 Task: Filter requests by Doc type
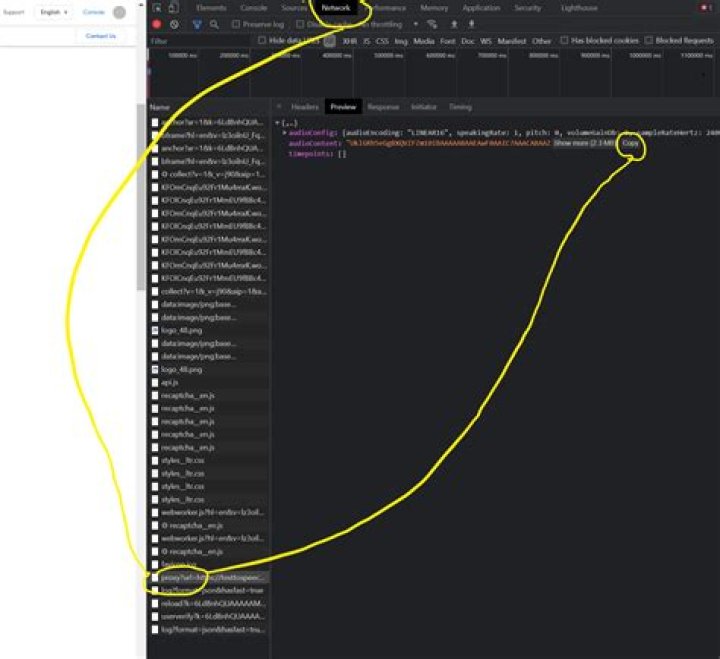467,41
